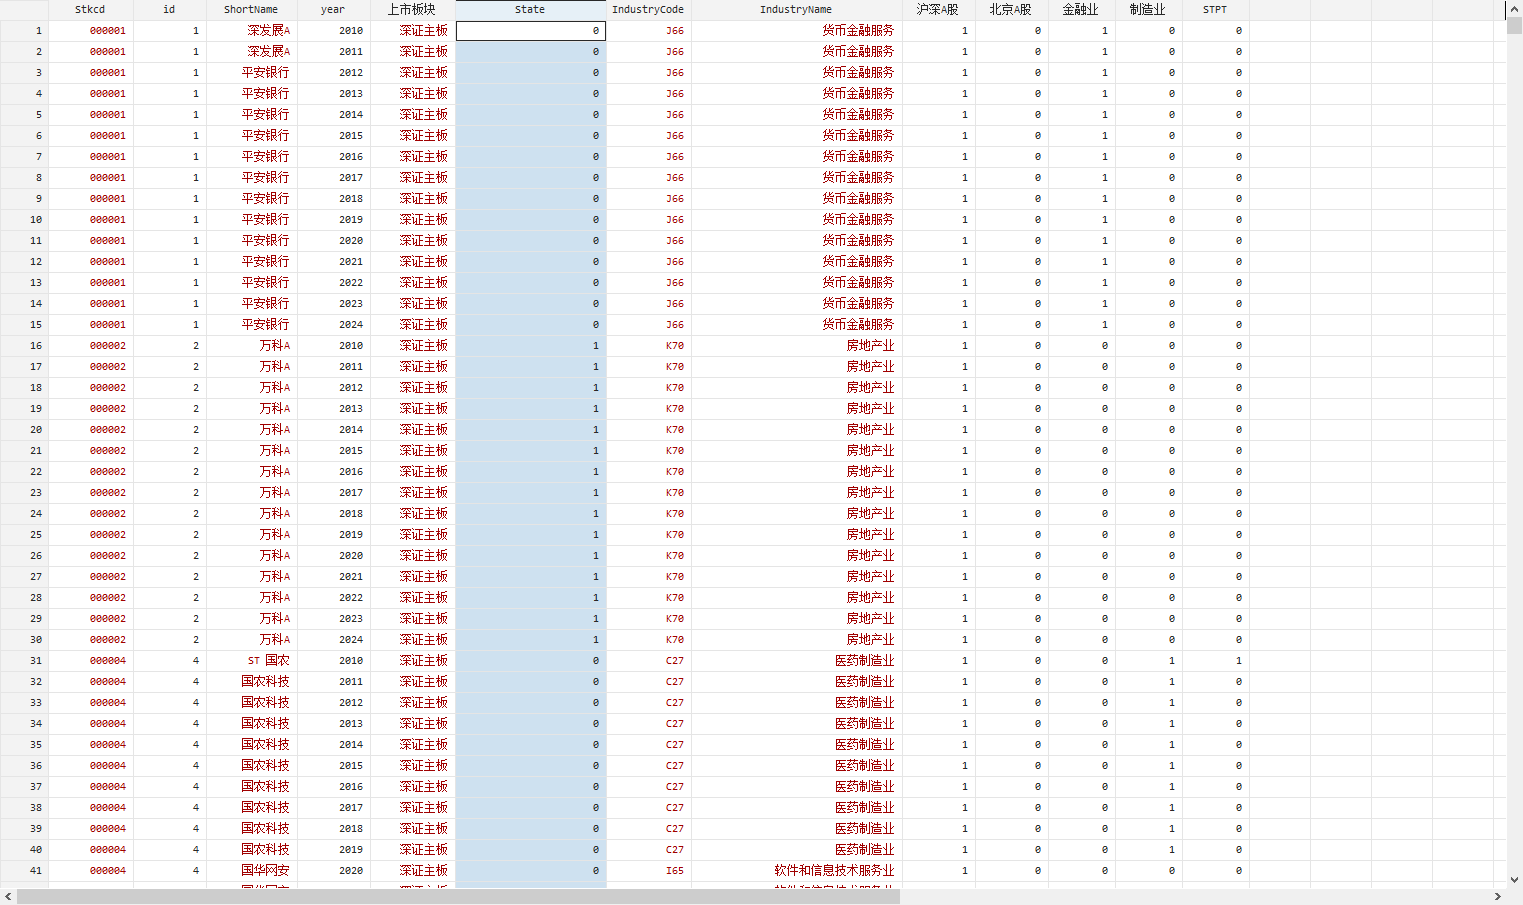The height and width of the screenshot is (905, 1523).
Task: Click the horizontal scrollbar right arrow
Action: tap(1498, 896)
